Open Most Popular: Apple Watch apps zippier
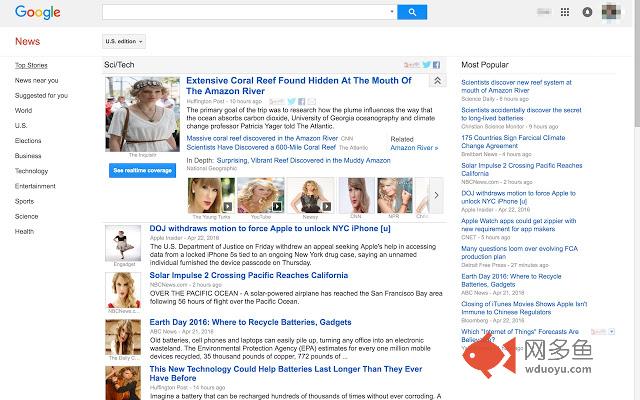Viewport: 640px width, 400px height. coord(518,225)
